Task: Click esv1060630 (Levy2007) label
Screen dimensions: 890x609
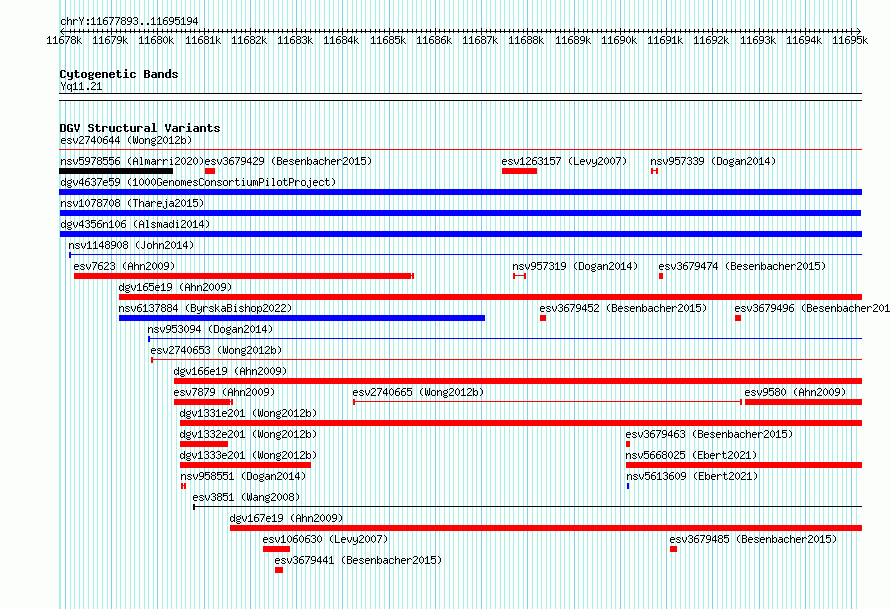Action: click(326, 539)
